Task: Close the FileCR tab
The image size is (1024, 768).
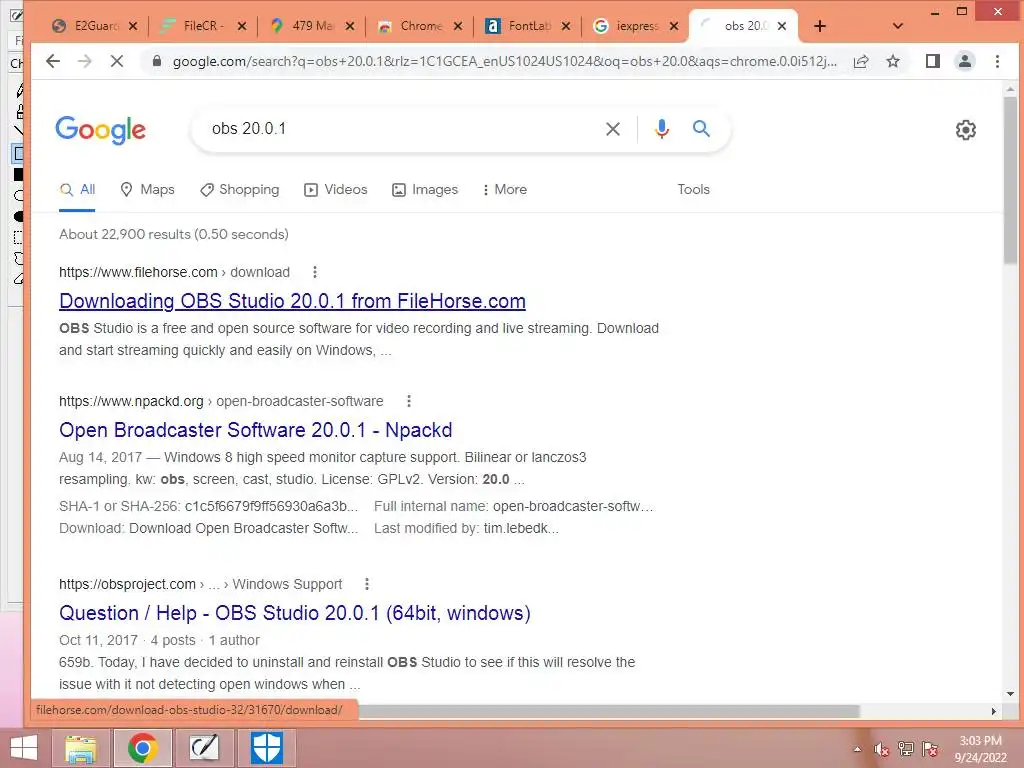Action: pyautogui.click(x=242, y=26)
